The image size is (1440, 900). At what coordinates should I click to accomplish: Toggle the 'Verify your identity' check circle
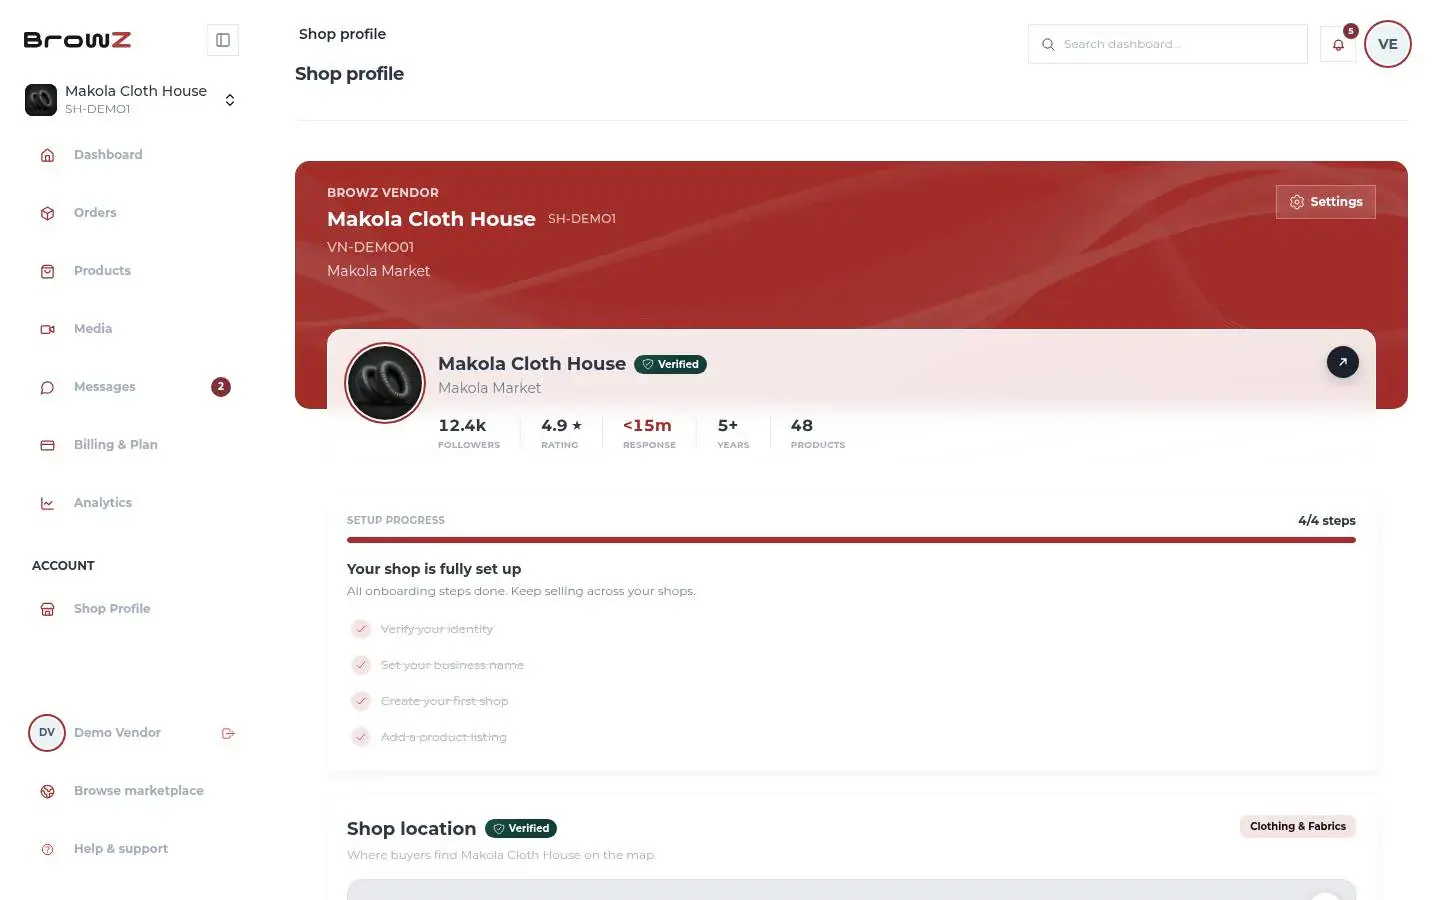(x=361, y=629)
